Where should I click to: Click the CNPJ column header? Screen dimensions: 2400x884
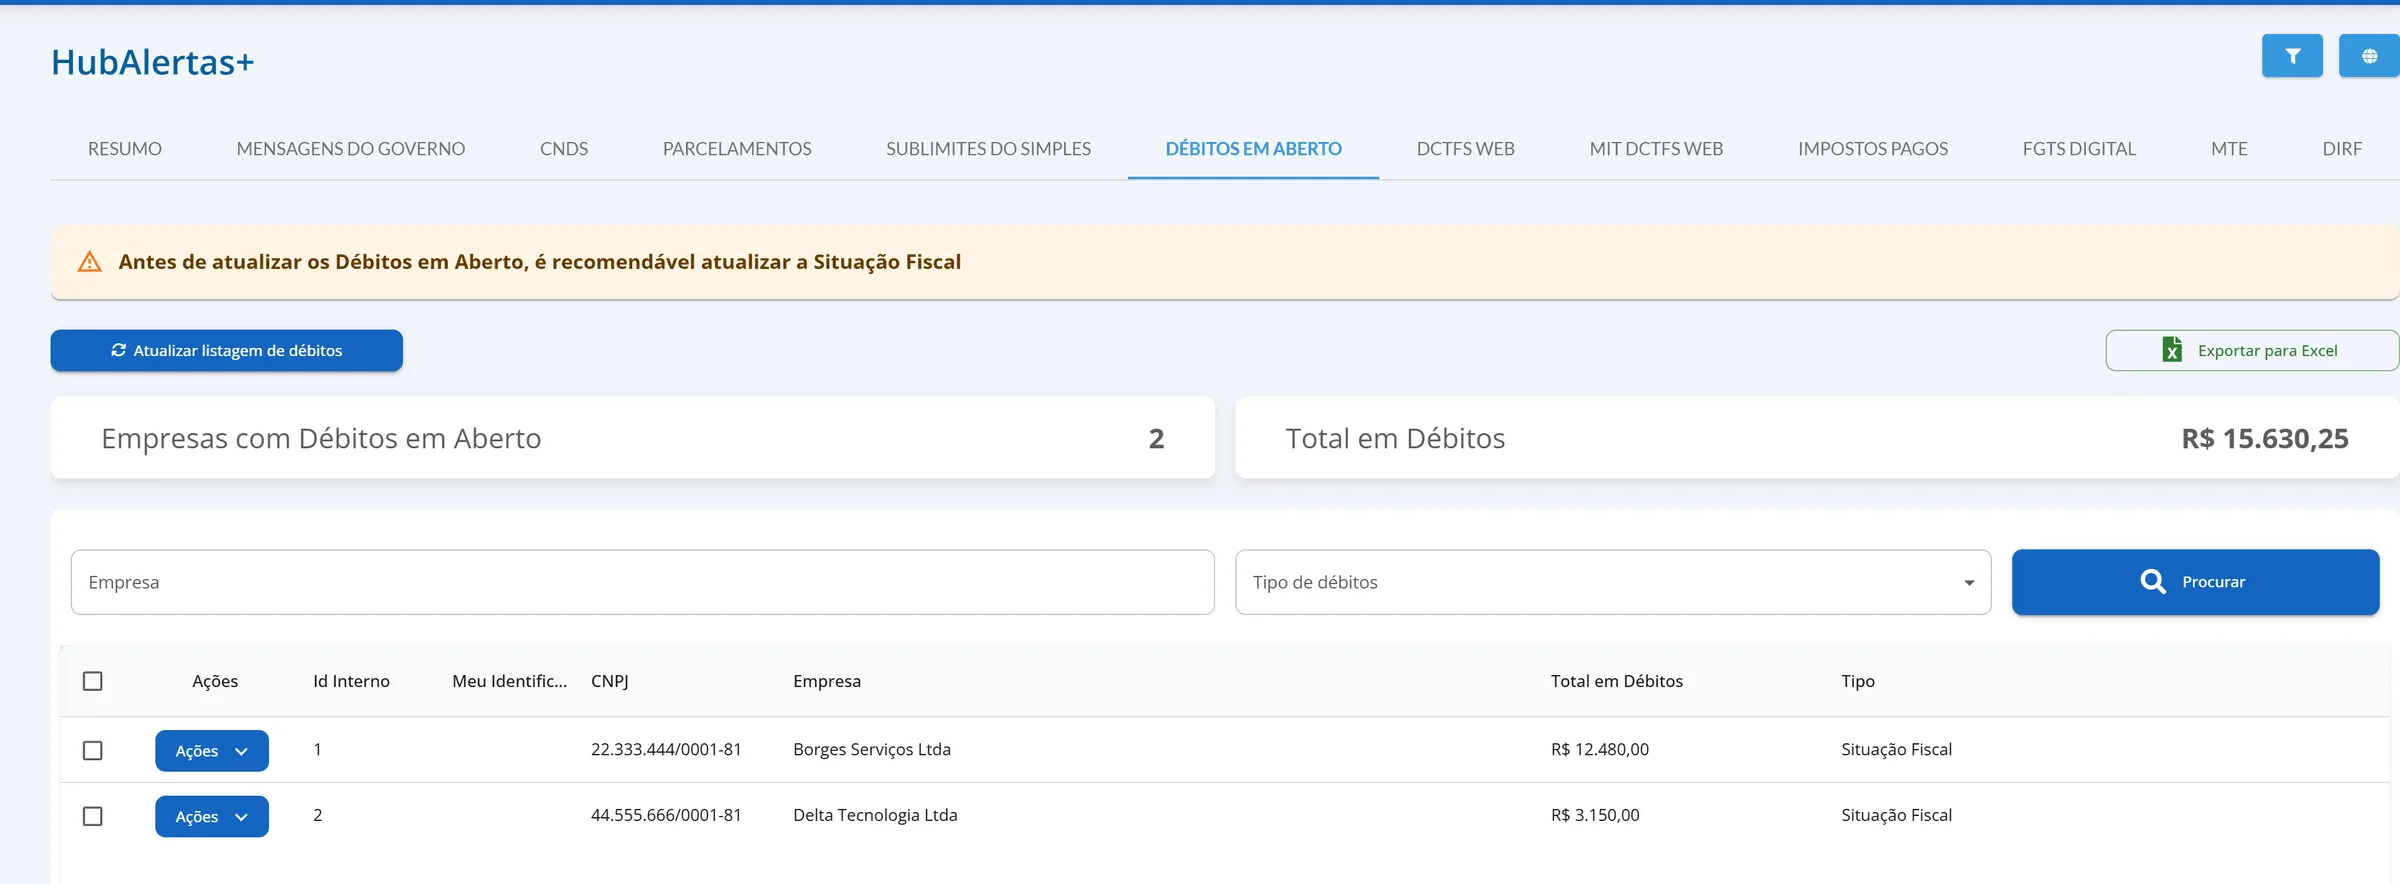pyautogui.click(x=610, y=681)
